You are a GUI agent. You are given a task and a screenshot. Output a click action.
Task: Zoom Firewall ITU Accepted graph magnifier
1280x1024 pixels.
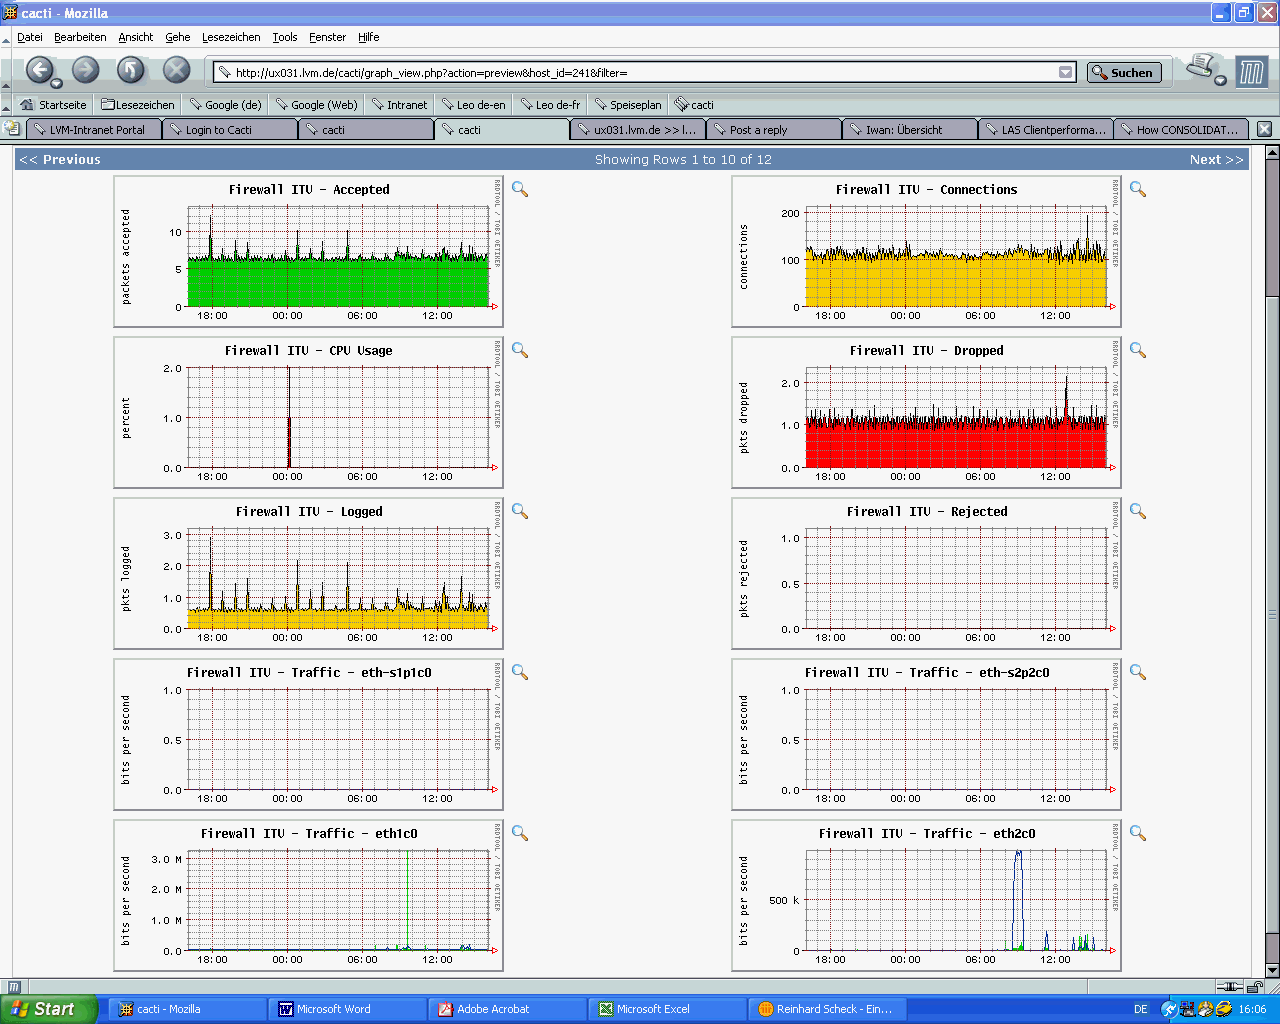(x=520, y=189)
